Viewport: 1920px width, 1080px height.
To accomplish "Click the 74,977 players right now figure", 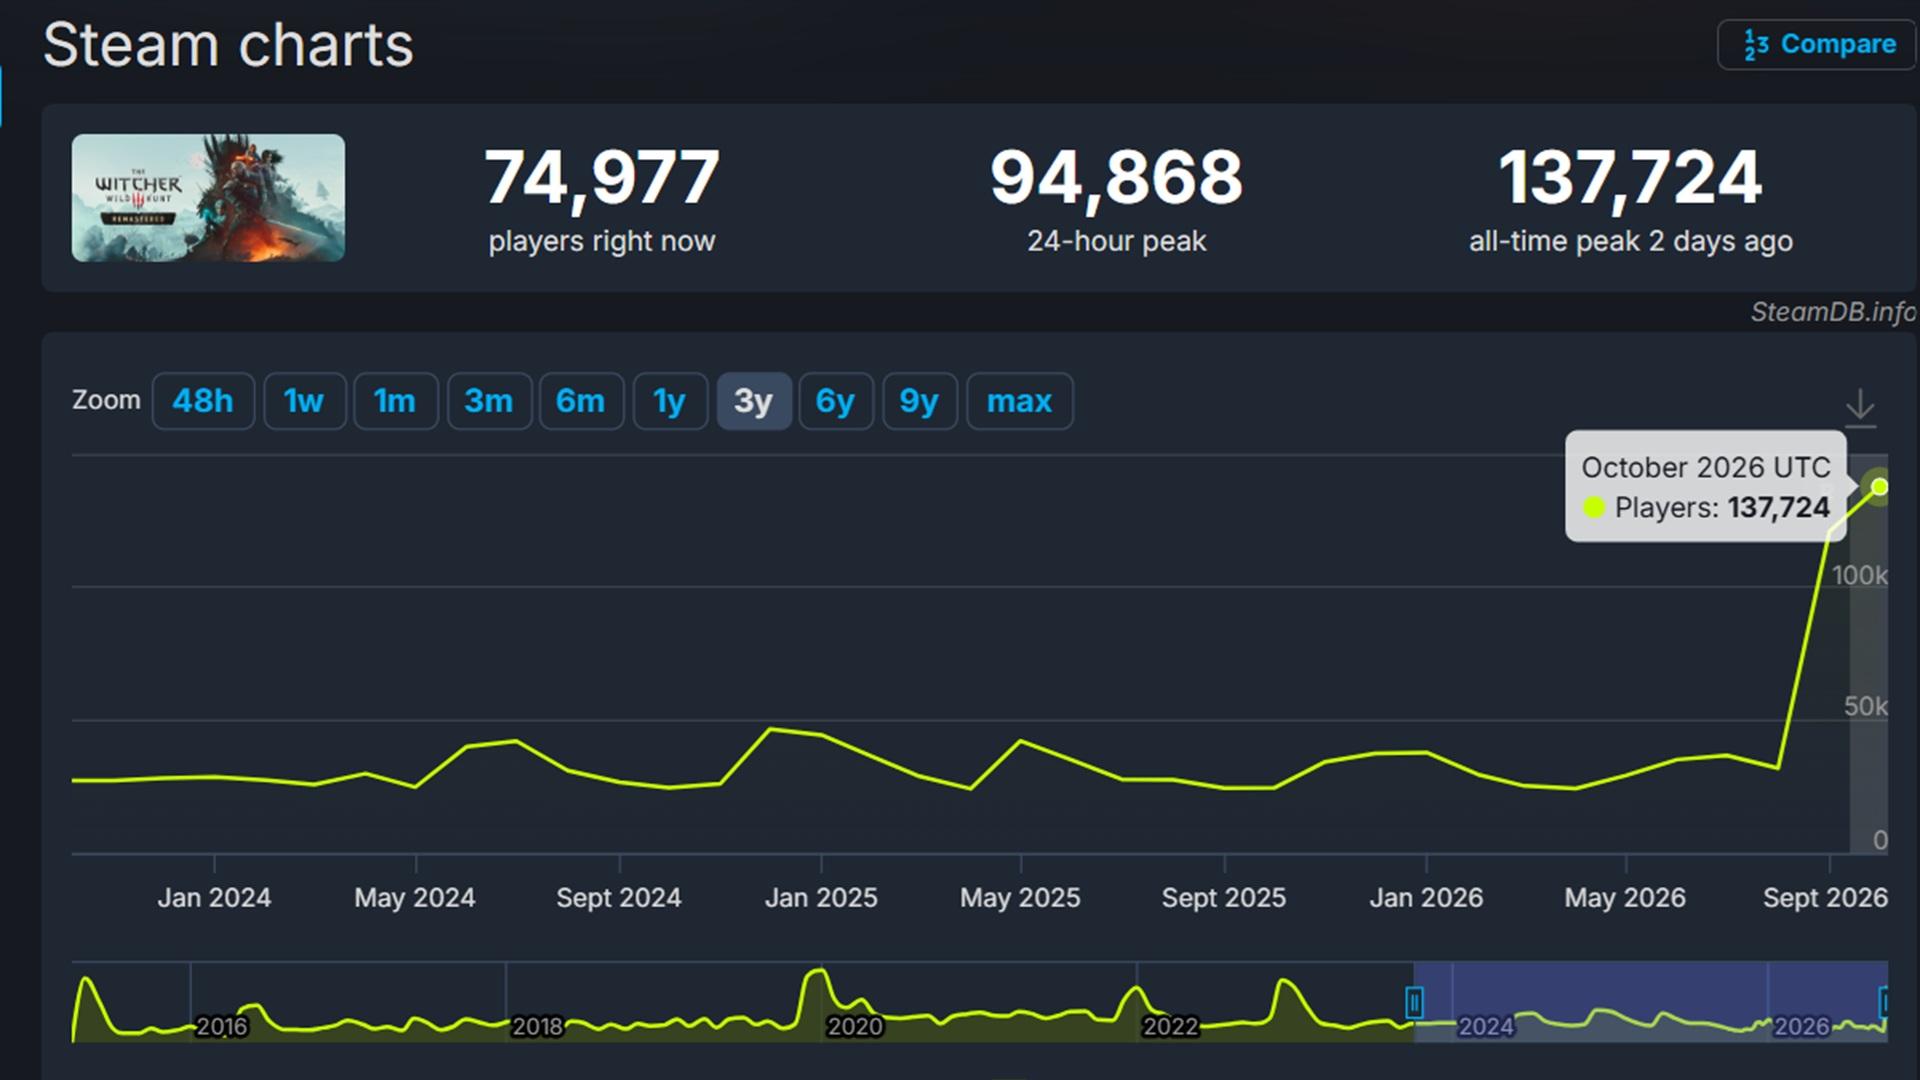I will 602,178.
